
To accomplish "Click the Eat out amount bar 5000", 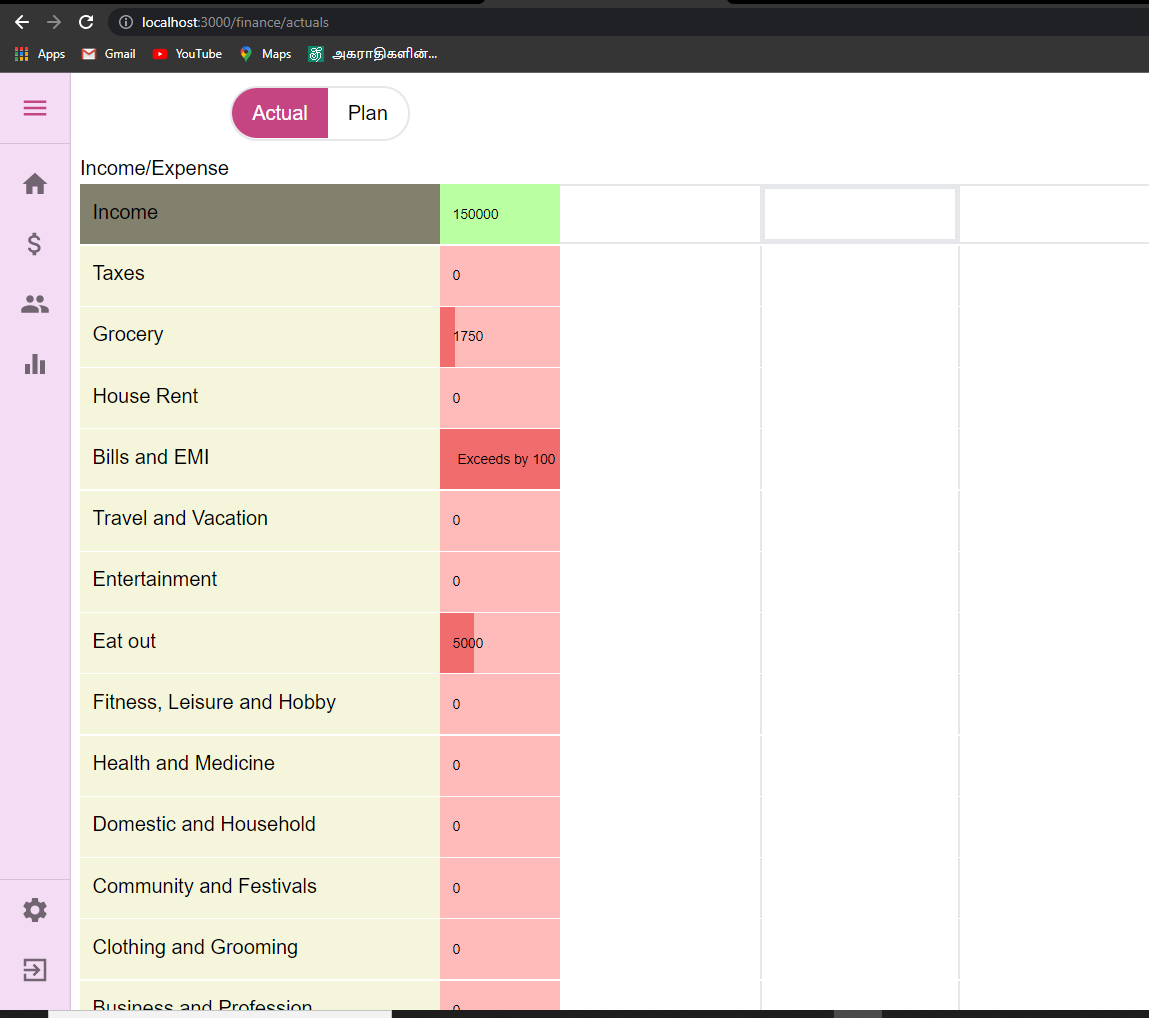I will 500,643.
